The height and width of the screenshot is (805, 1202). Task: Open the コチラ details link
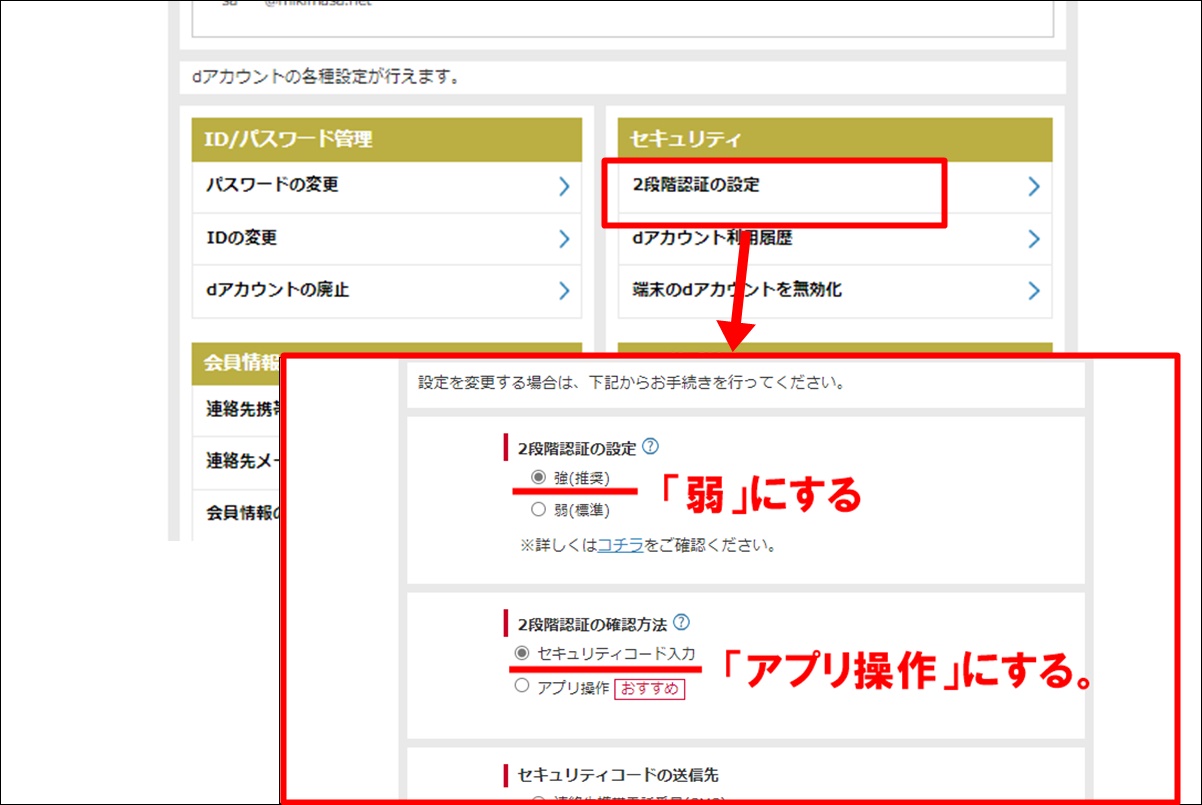620,546
